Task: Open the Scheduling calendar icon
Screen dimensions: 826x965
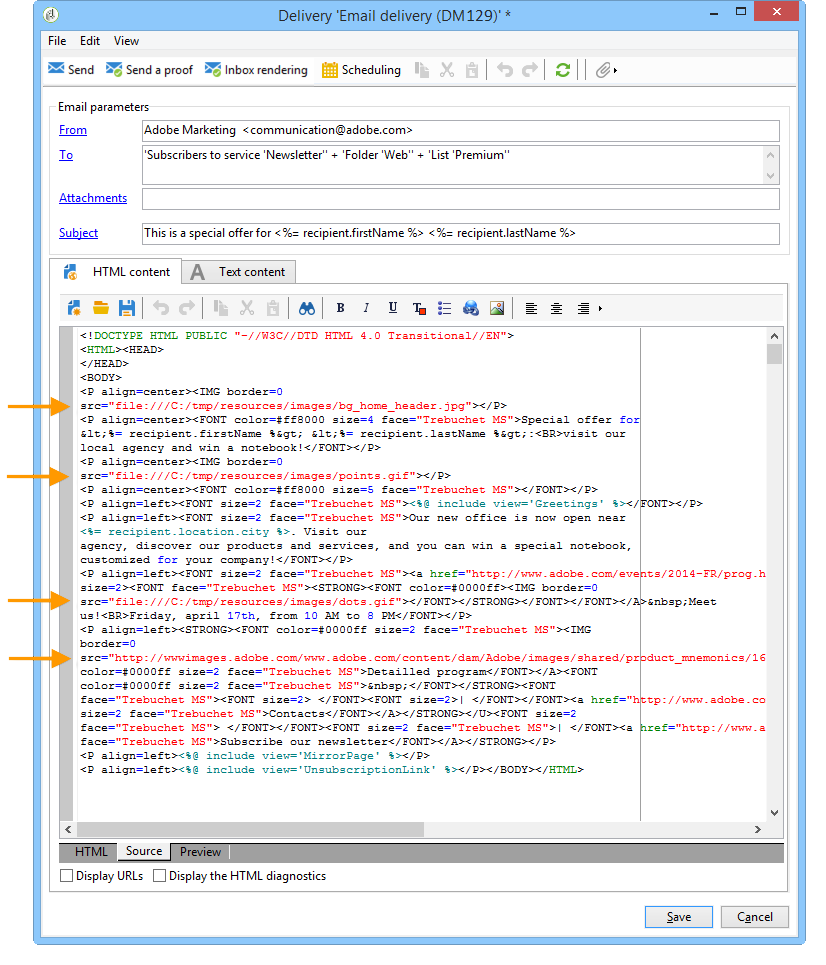Action: tap(330, 70)
